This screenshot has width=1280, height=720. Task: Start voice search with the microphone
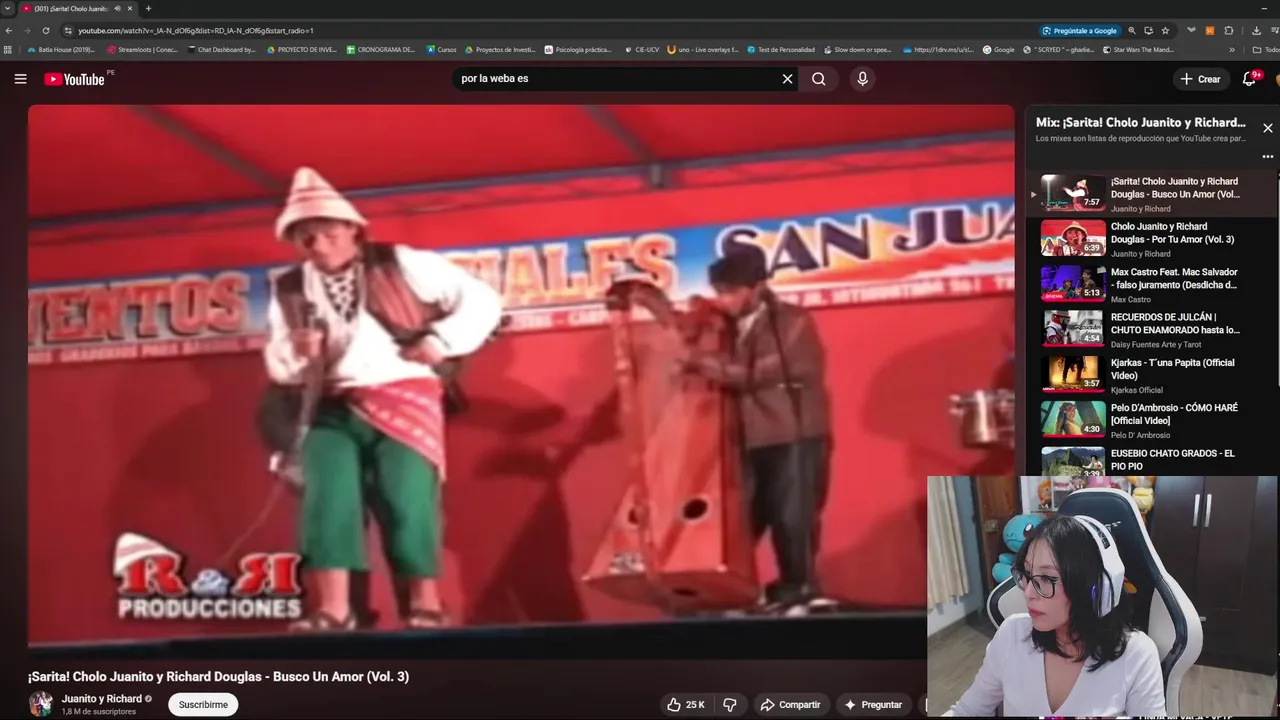pos(862,79)
